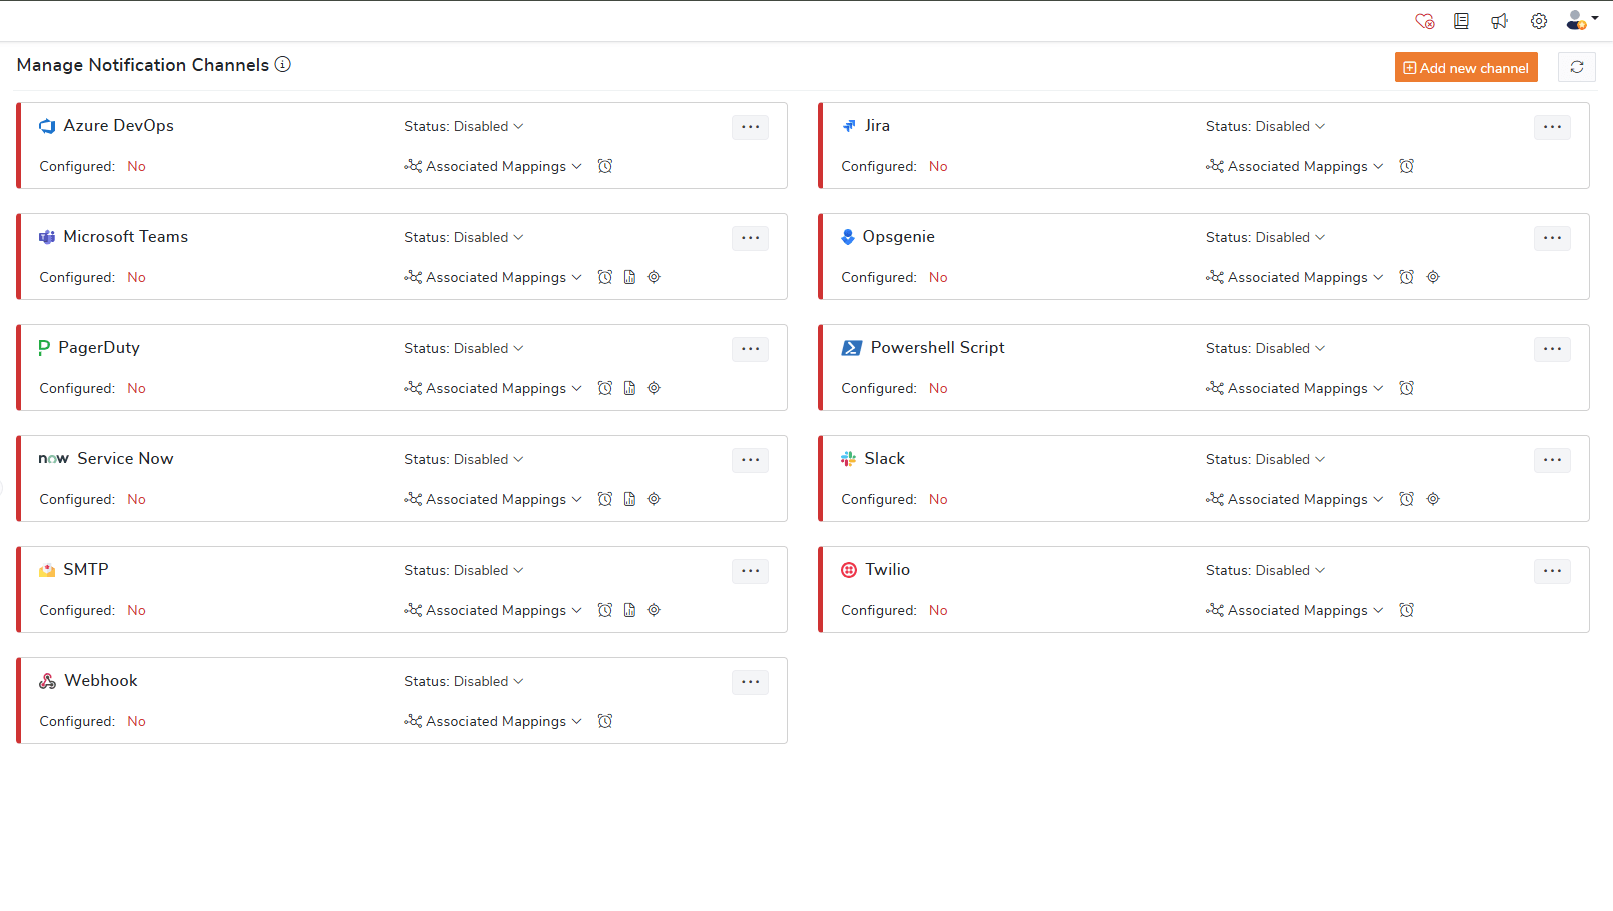The image size is (1613, 911).
Task: Click the alarm clock icon for Slack
Action: click(x=1407, y=499)
